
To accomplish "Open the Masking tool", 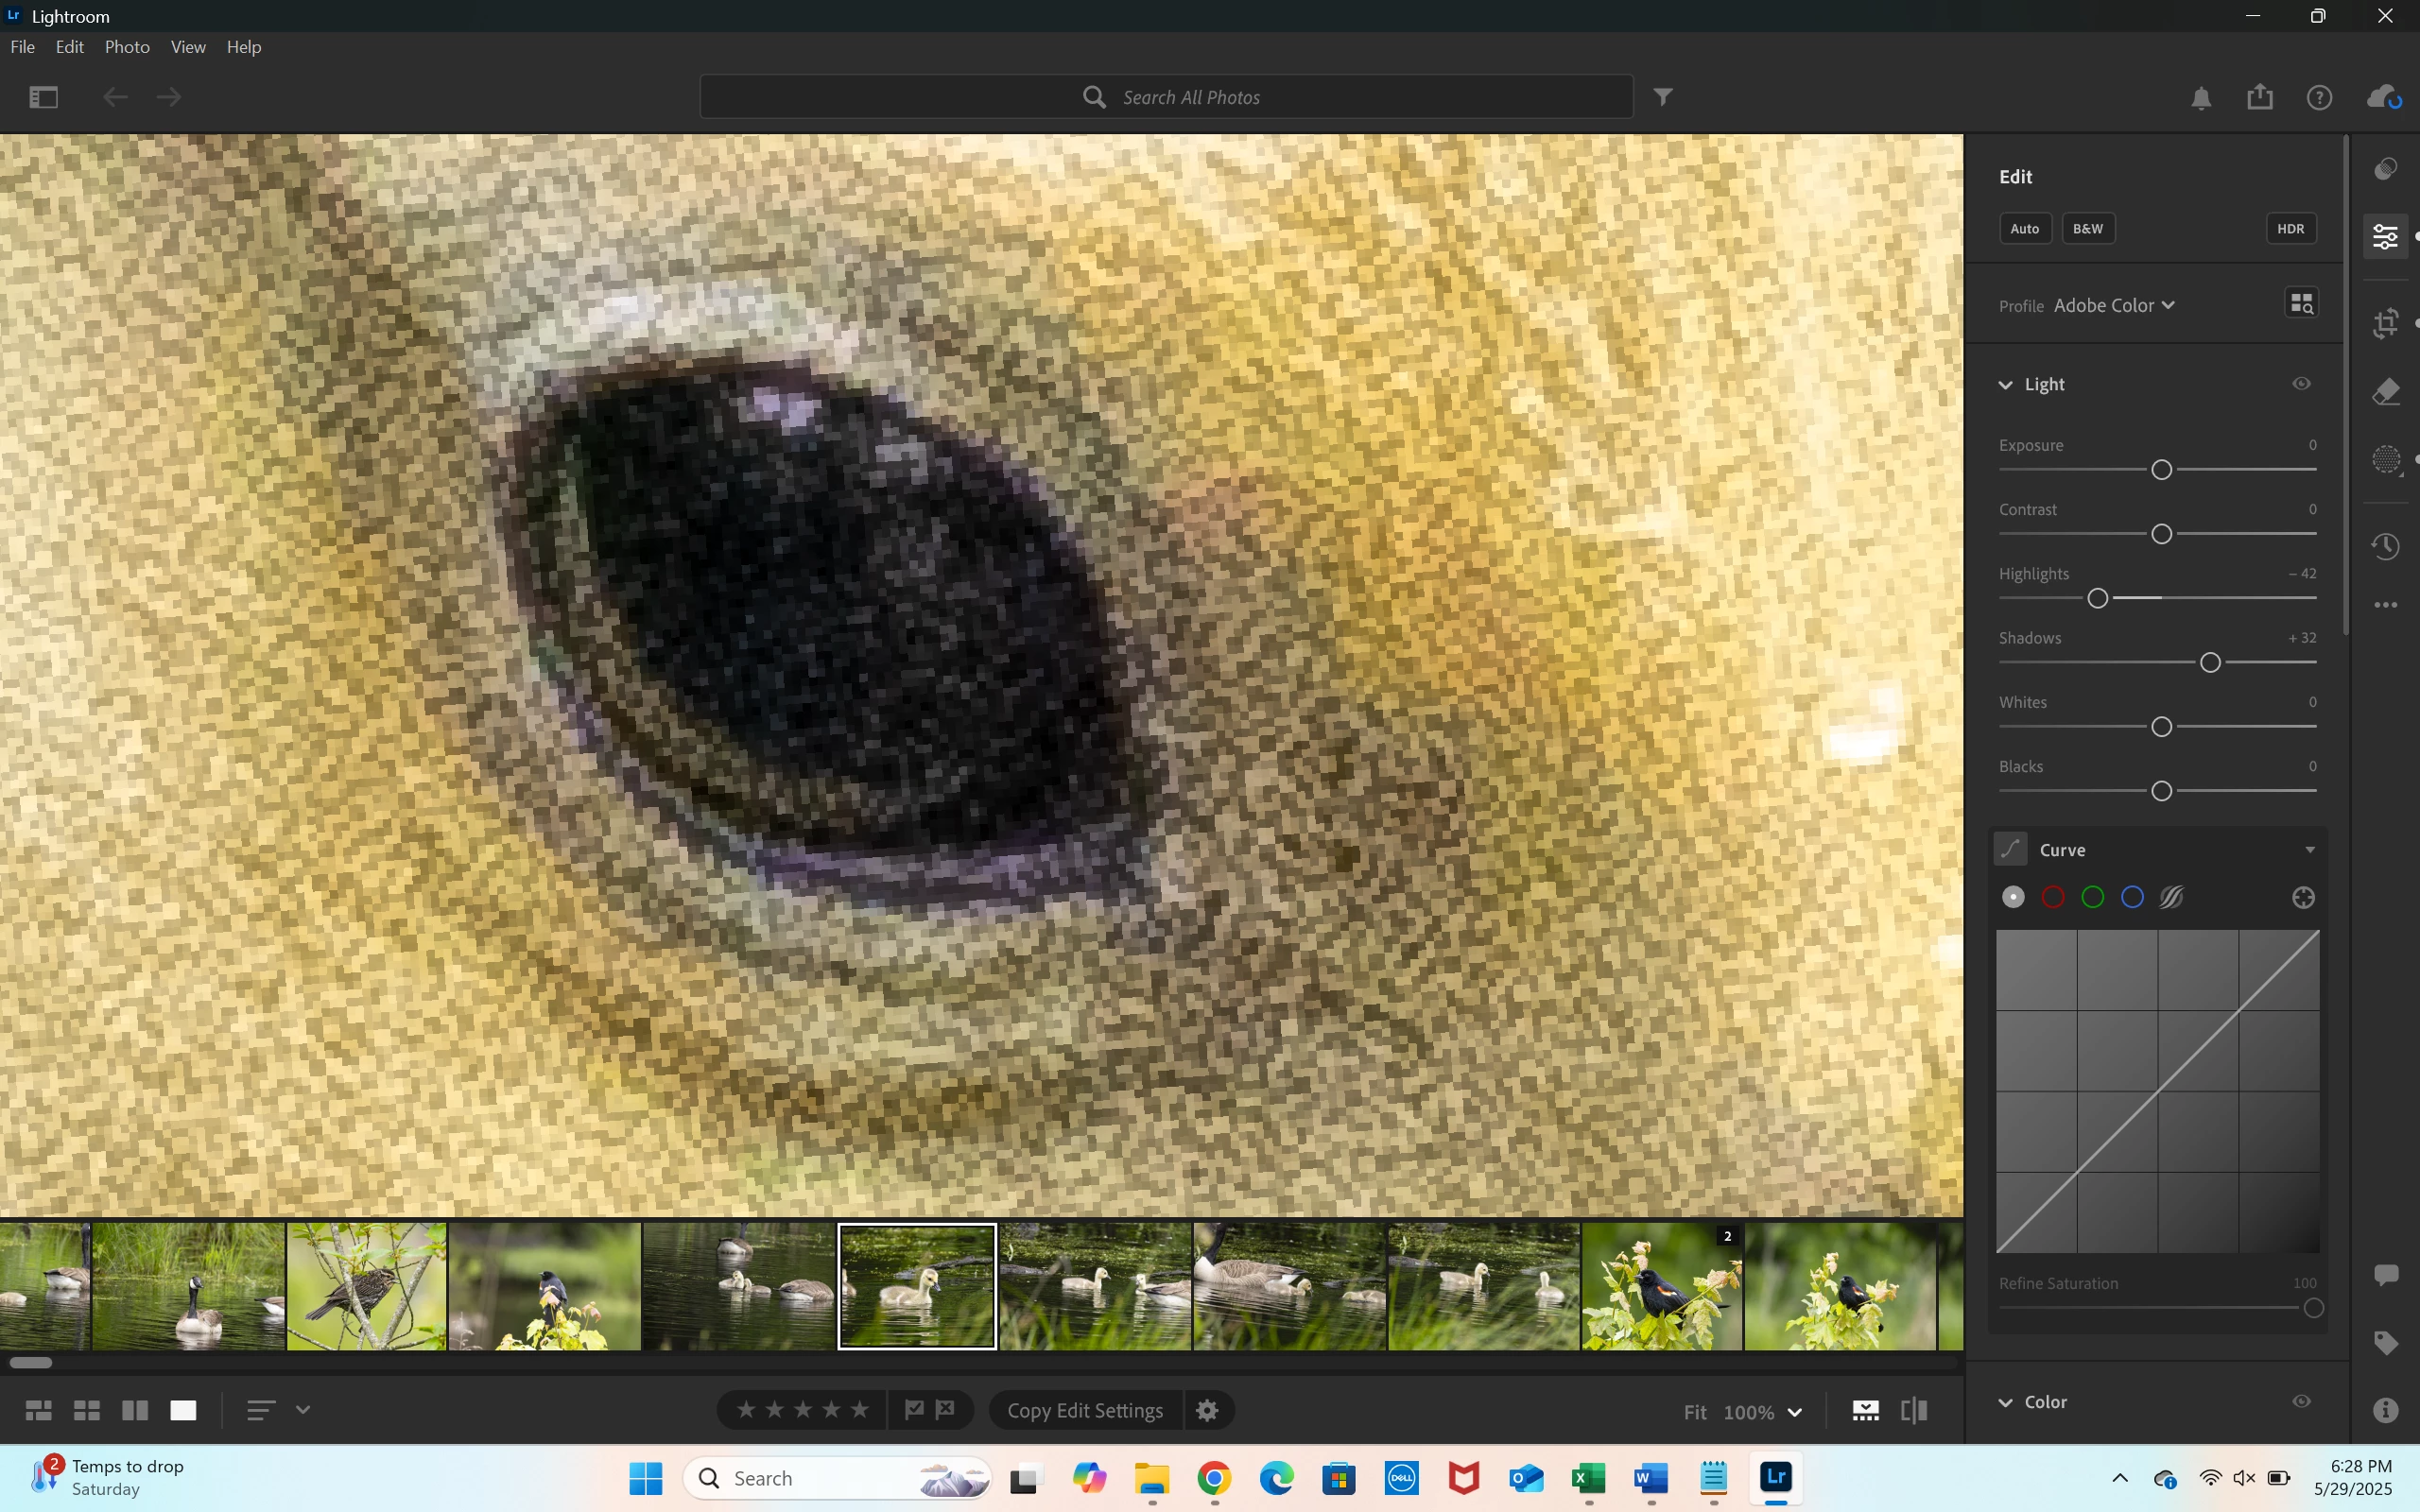I will click(2386, 460).
